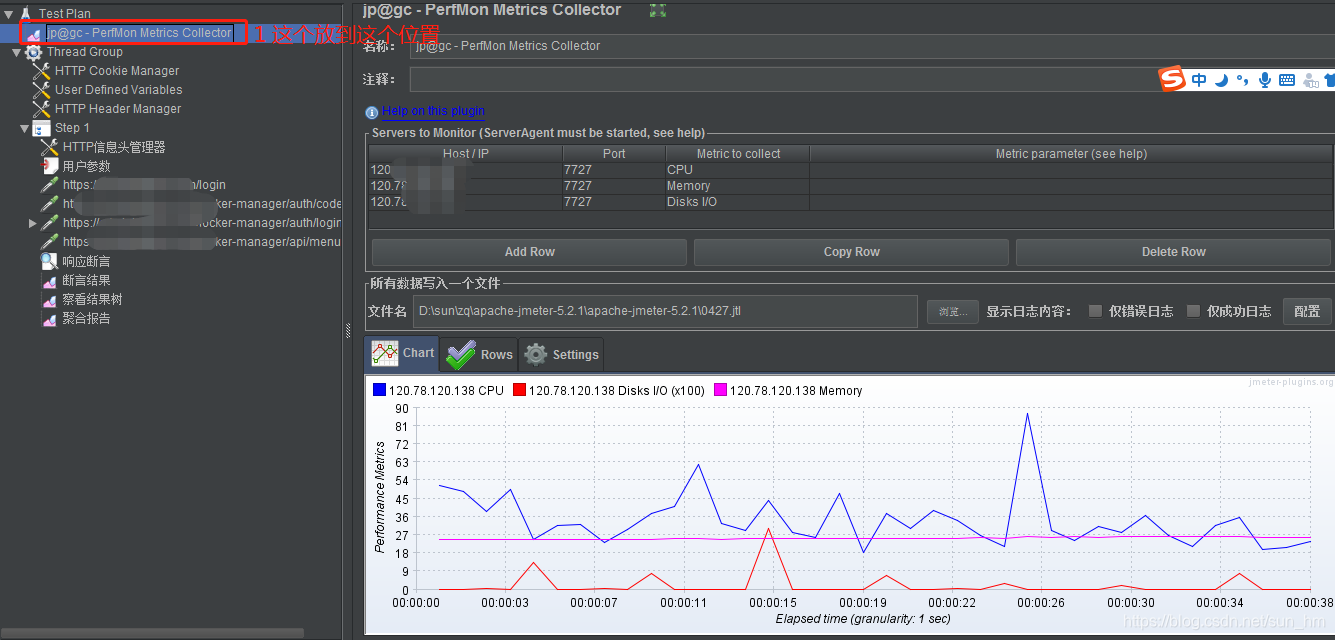Click the info icon next to Help link
The width and height of the screenshot is (1335, 640).
pyautogui.click(x=372, y=113)
